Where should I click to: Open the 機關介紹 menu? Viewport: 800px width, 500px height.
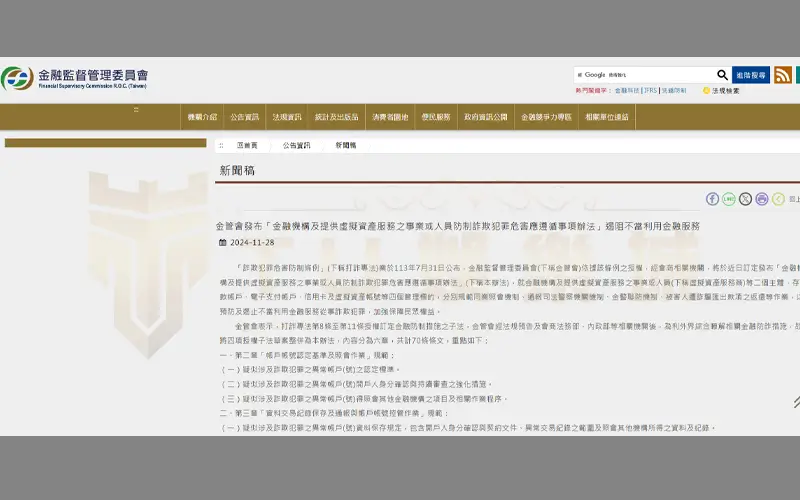tap(201, 117)
